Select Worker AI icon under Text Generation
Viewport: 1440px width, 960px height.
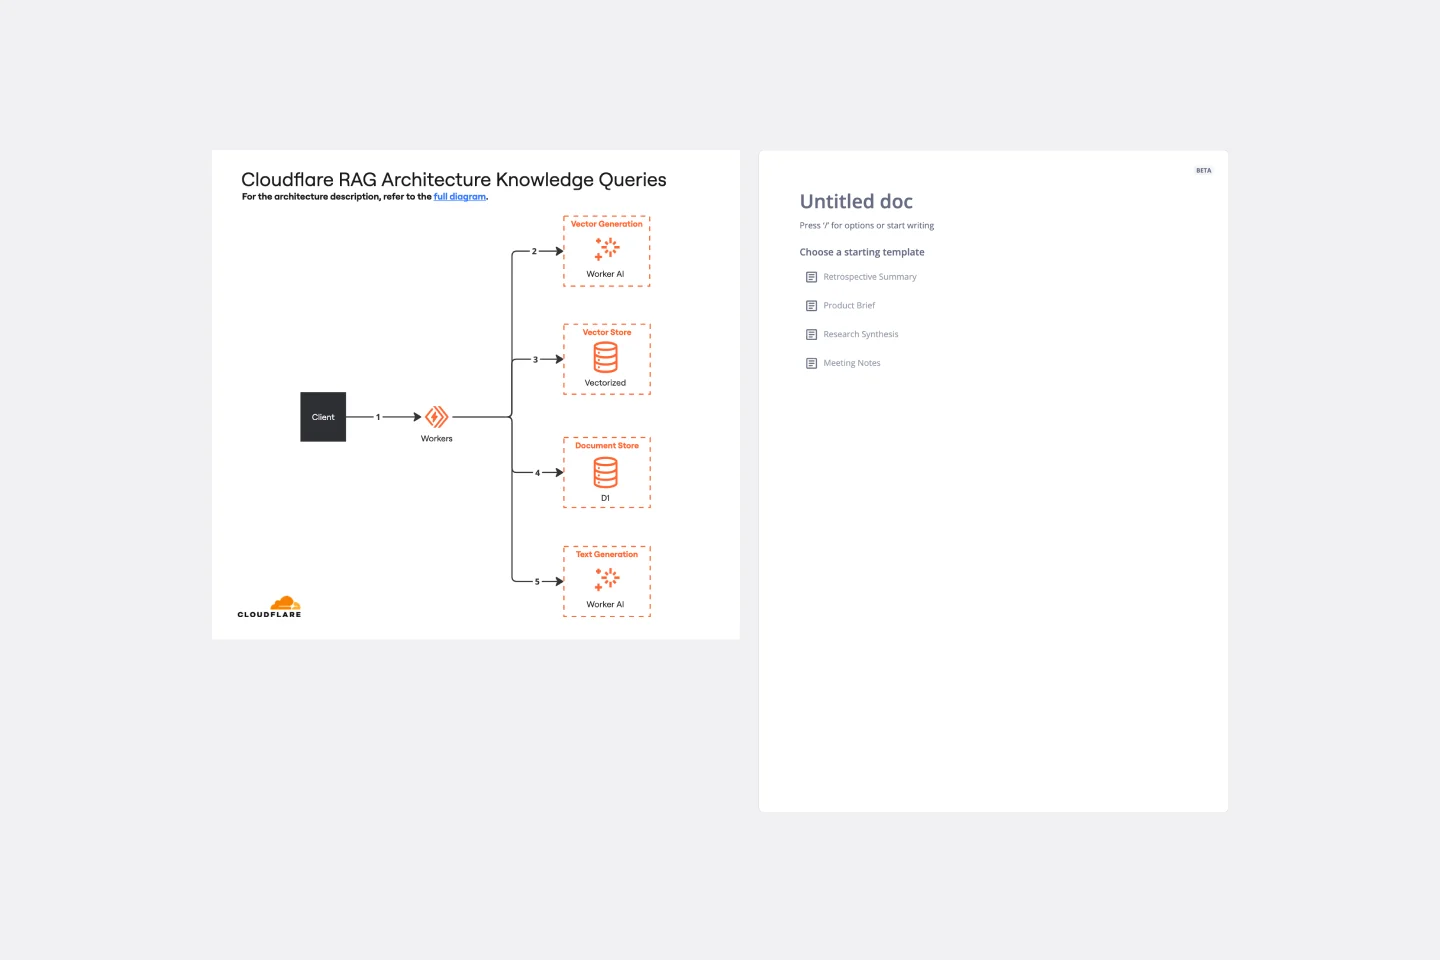(x=607, y=579)
